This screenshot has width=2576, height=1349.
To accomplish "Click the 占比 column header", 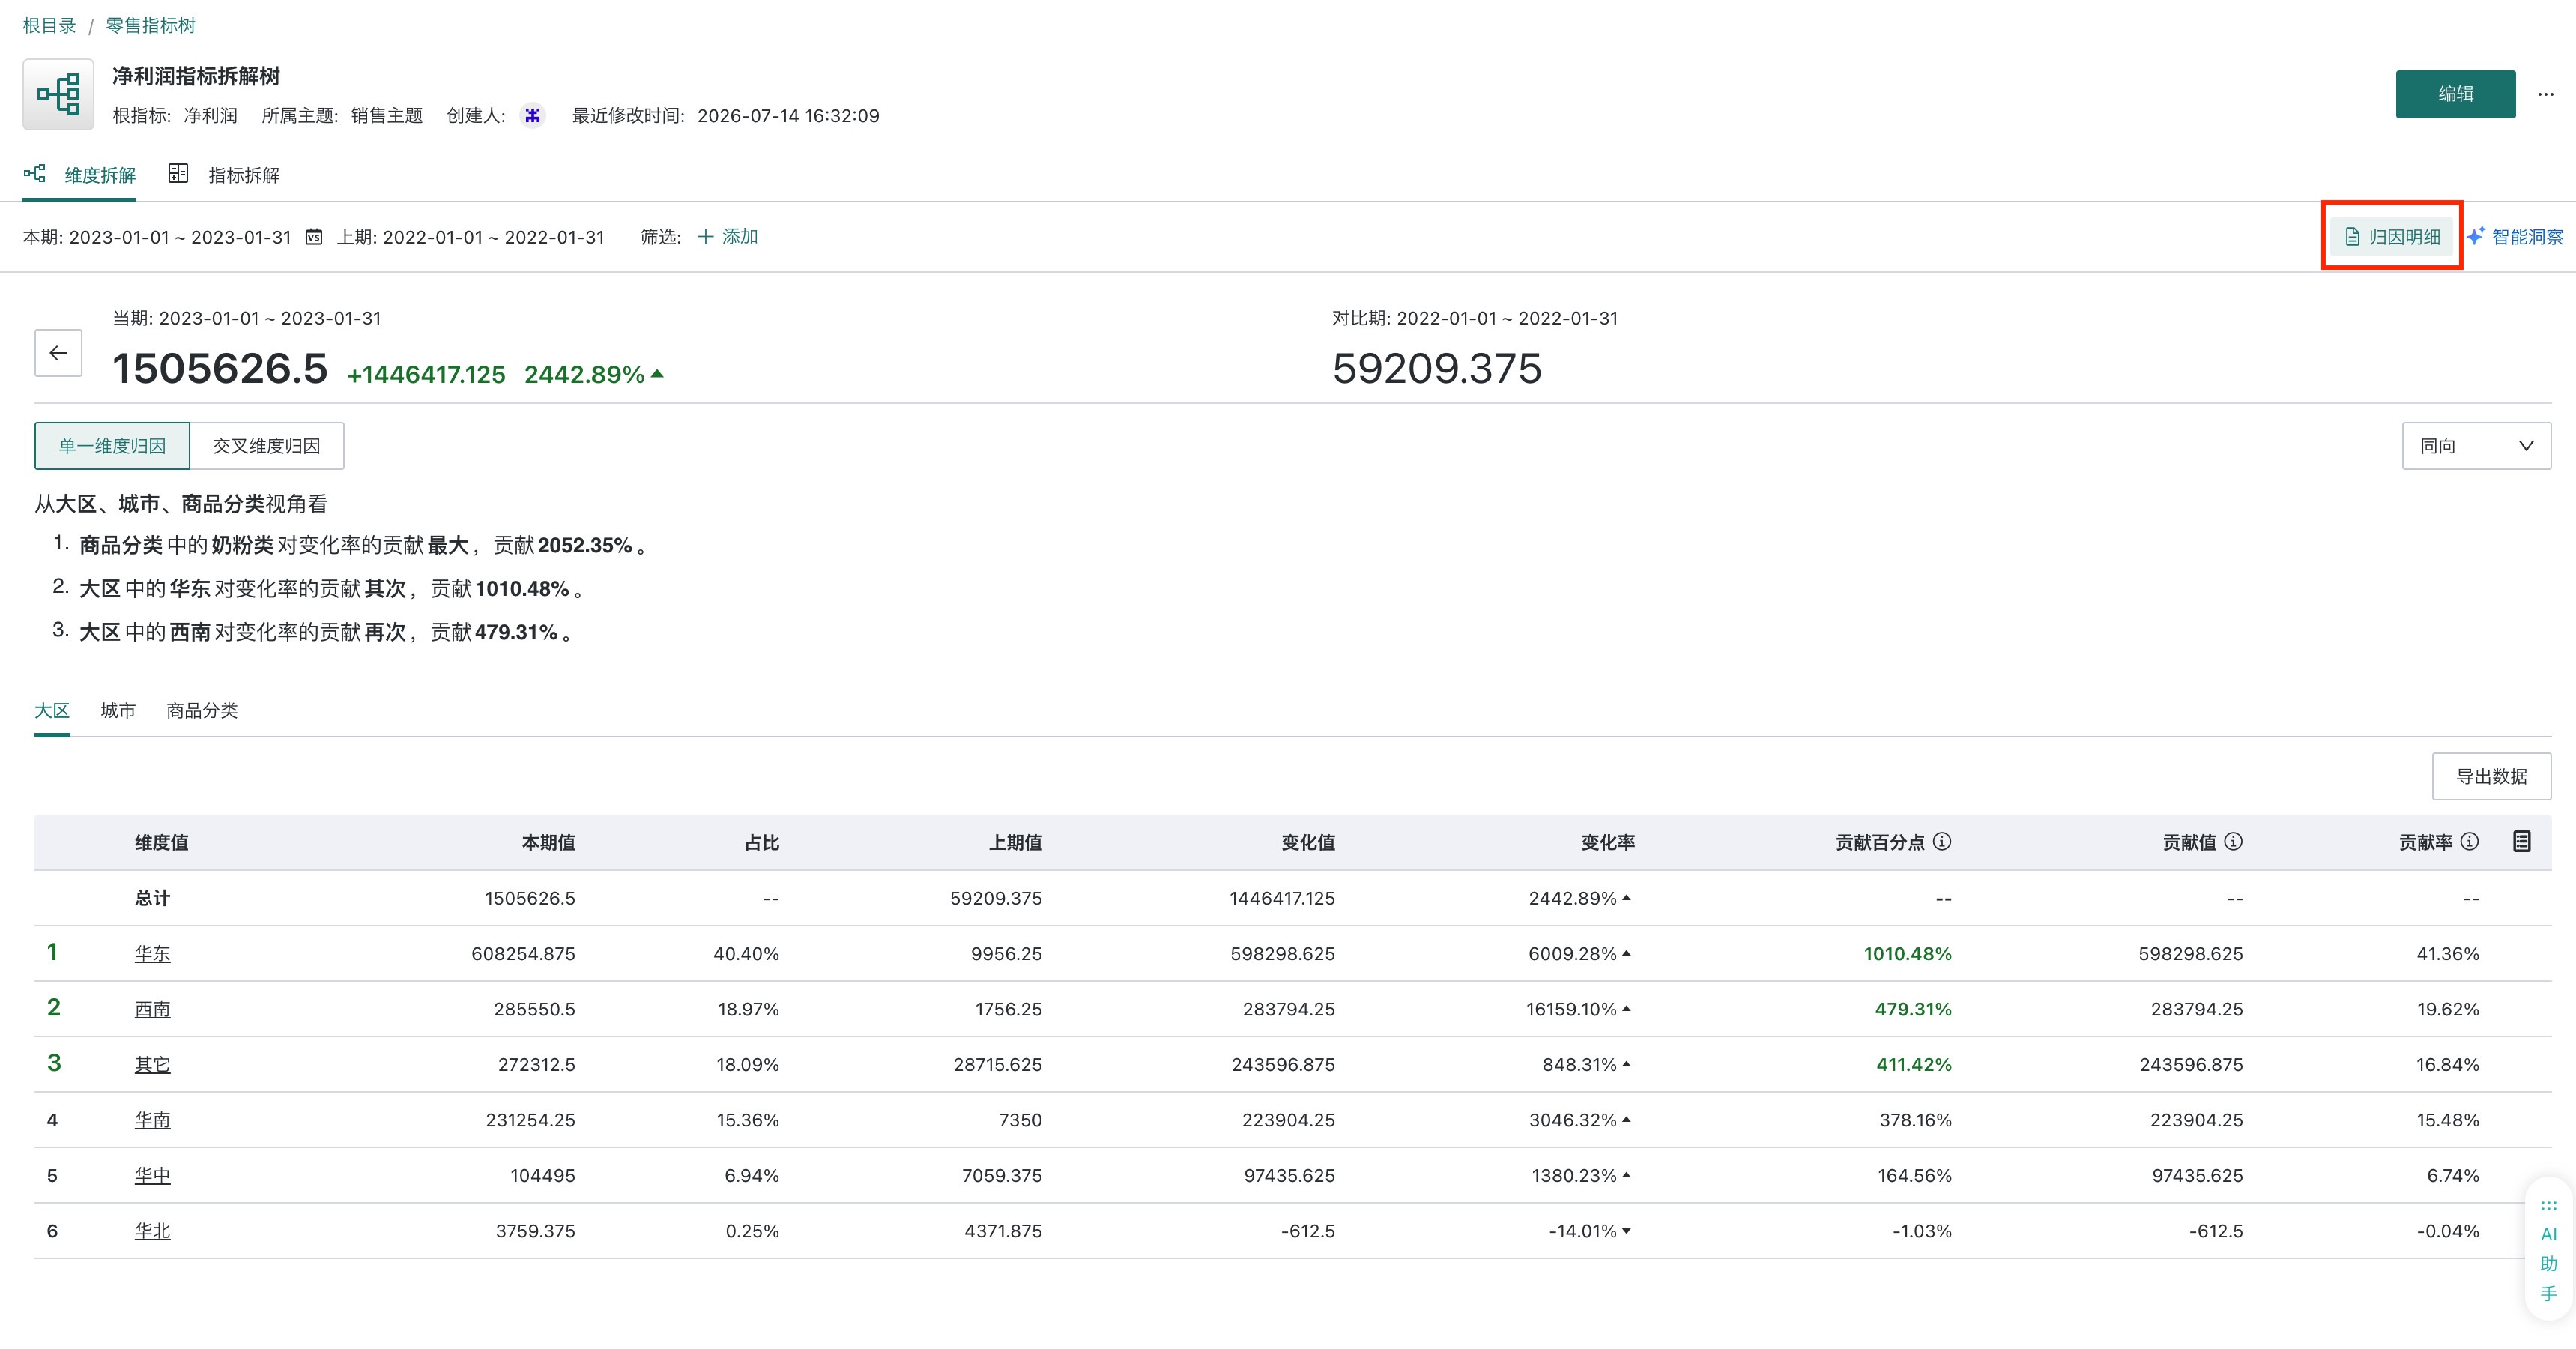I will click(762, 843).
